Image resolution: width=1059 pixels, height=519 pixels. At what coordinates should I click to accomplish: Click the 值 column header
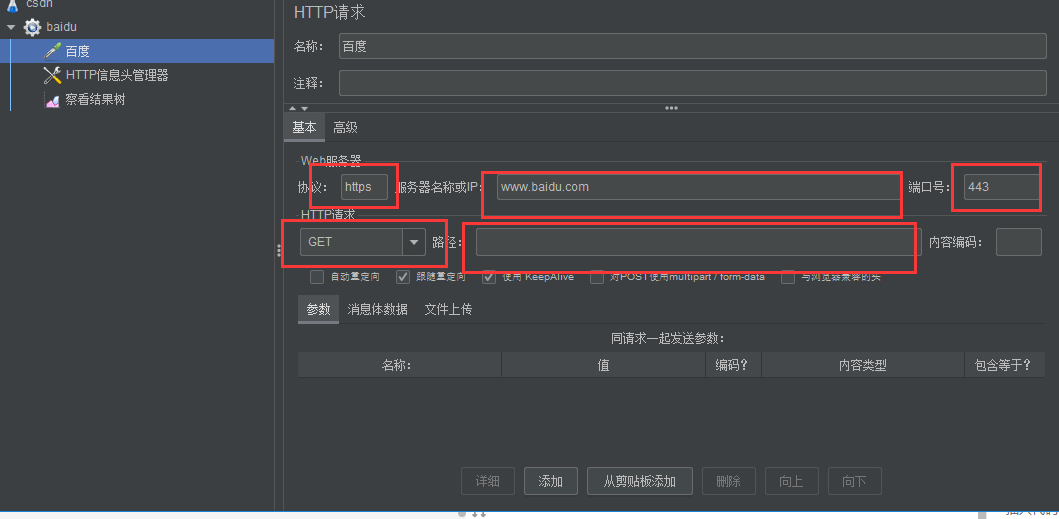603,365
